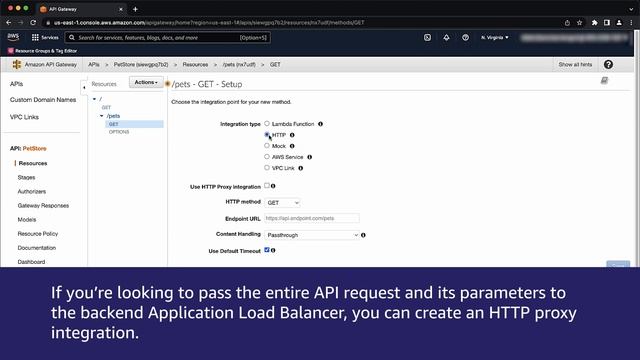The height and width of the screenshot is (360, 640).
Task: Click the Amazon API Gateway logo icon
Action: (16, 64)
